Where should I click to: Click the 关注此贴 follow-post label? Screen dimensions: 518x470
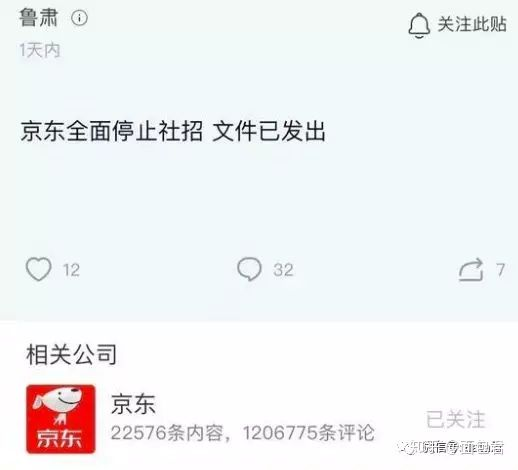coord(472,24)
